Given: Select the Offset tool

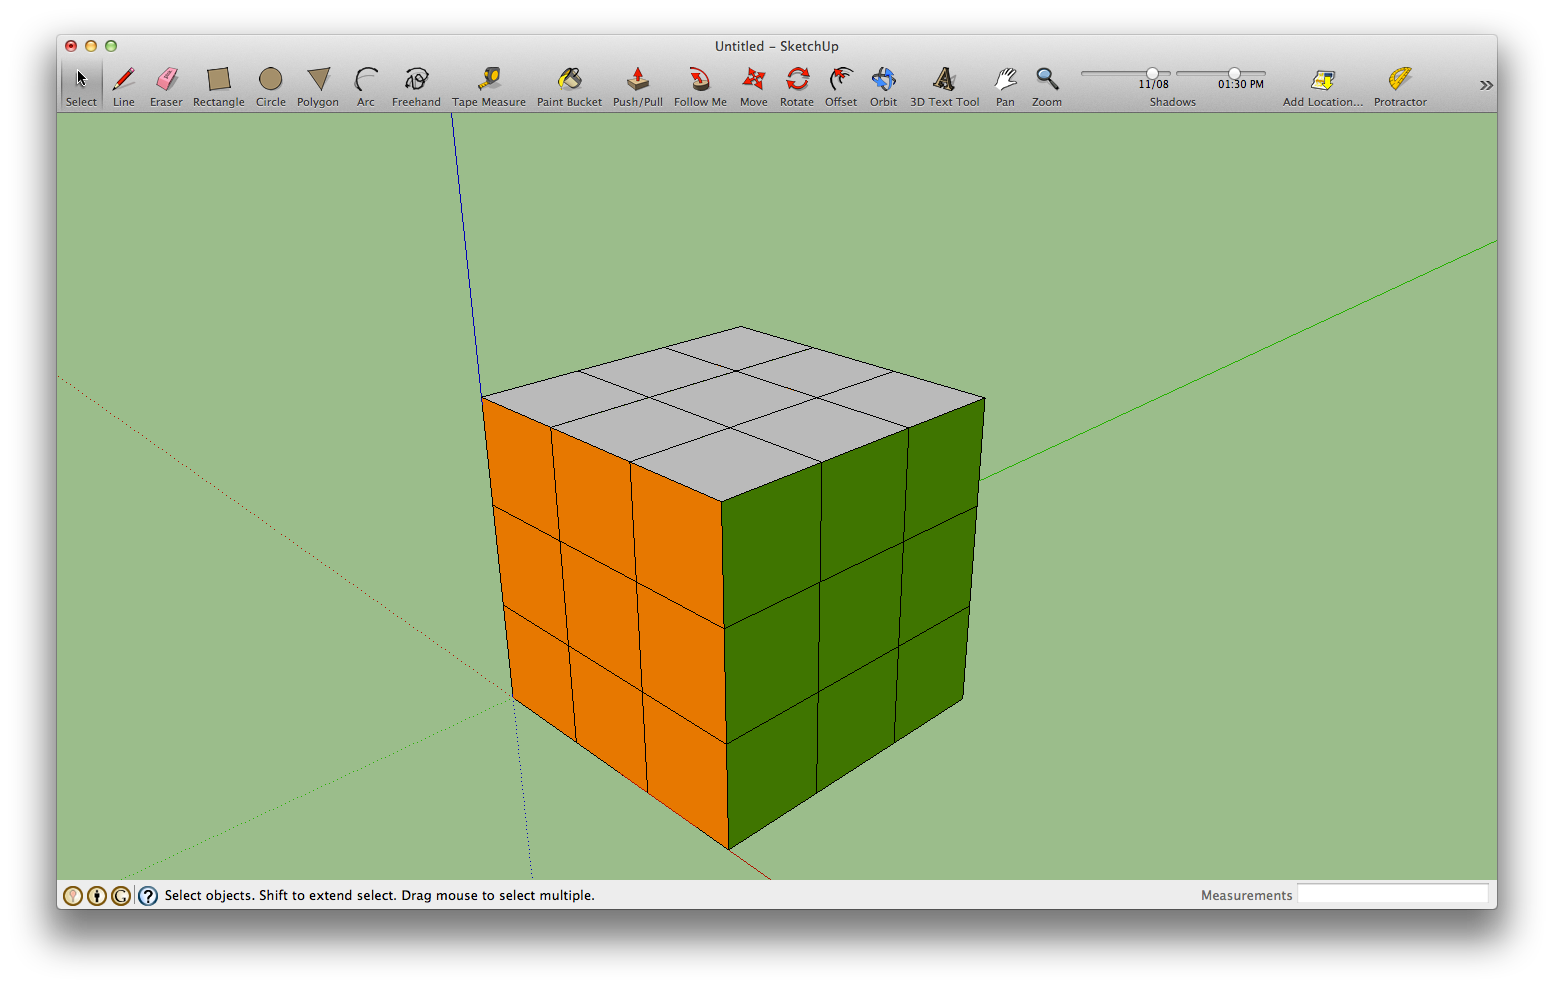Looking at the screenshot, I should point(841,80).
